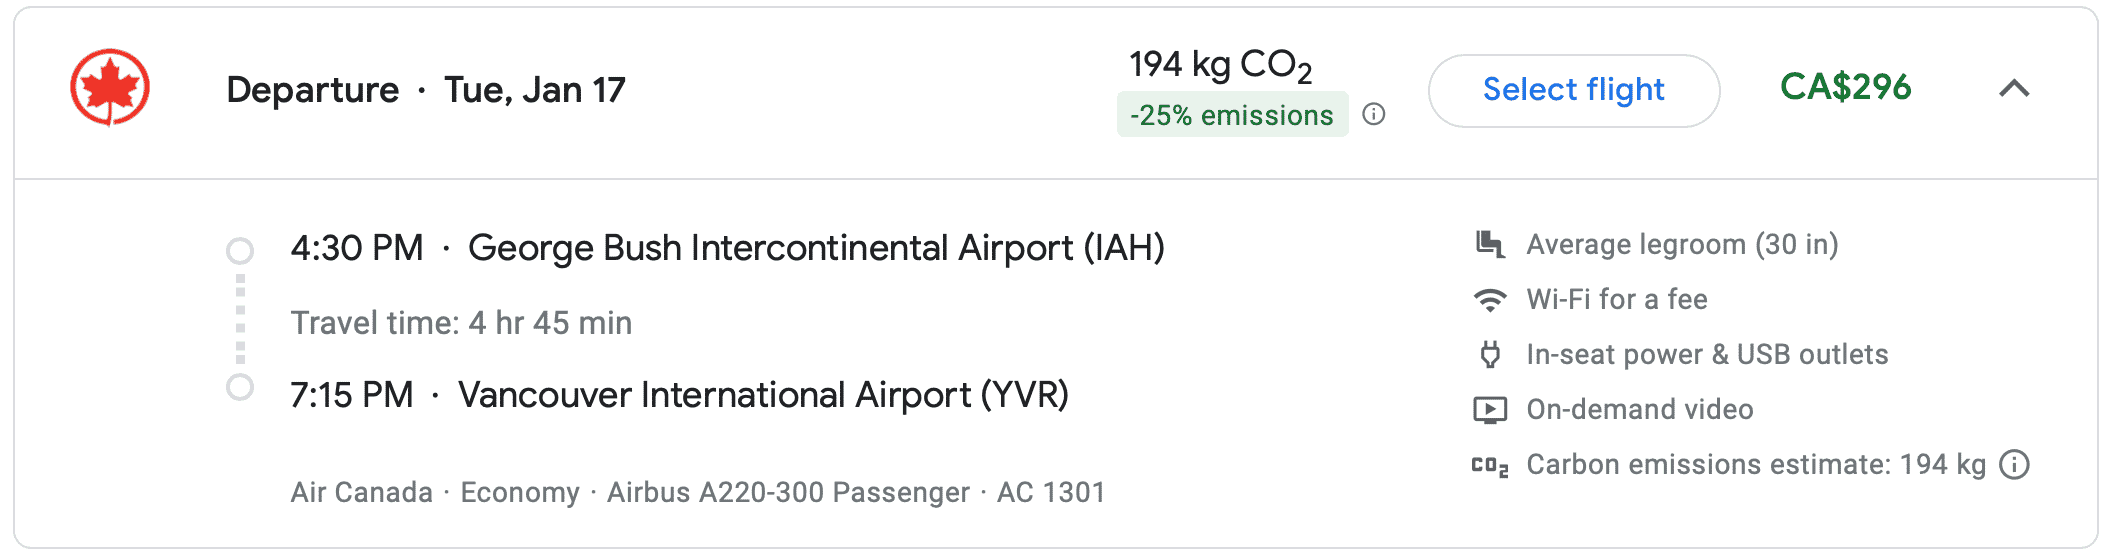Click the CA$296 price
The height and width of the screenshot is (558, 2108).
[x=1845, y=88]
